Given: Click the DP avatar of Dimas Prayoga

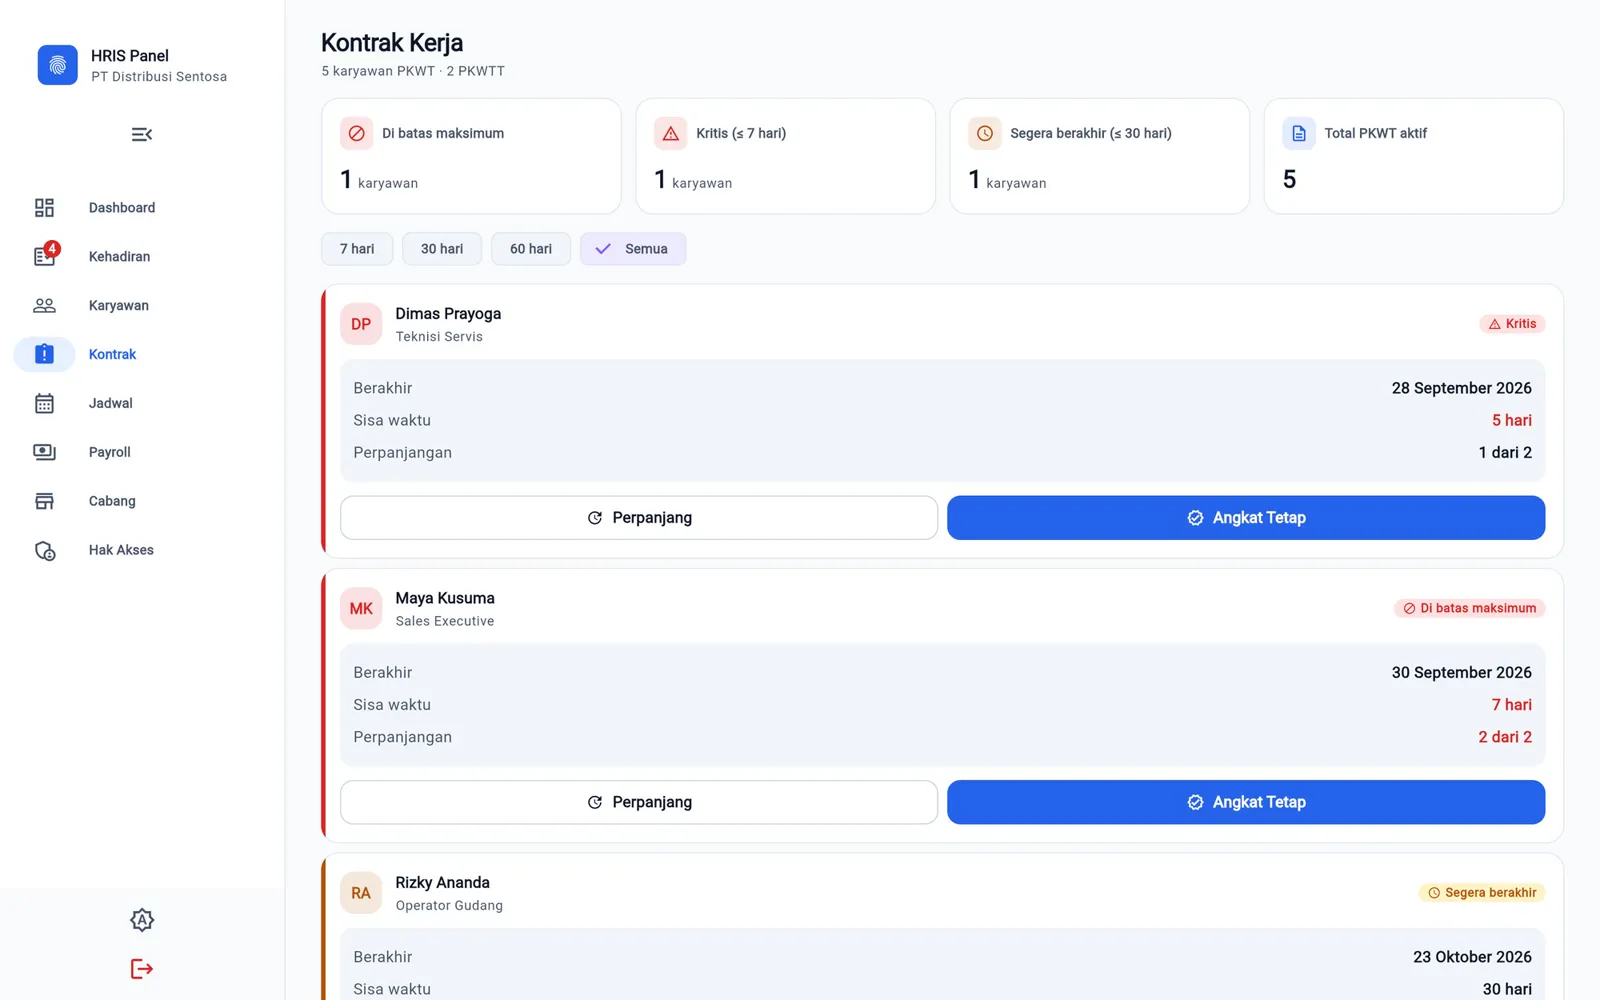Looking at the screenshot, I should coord(361,324).
